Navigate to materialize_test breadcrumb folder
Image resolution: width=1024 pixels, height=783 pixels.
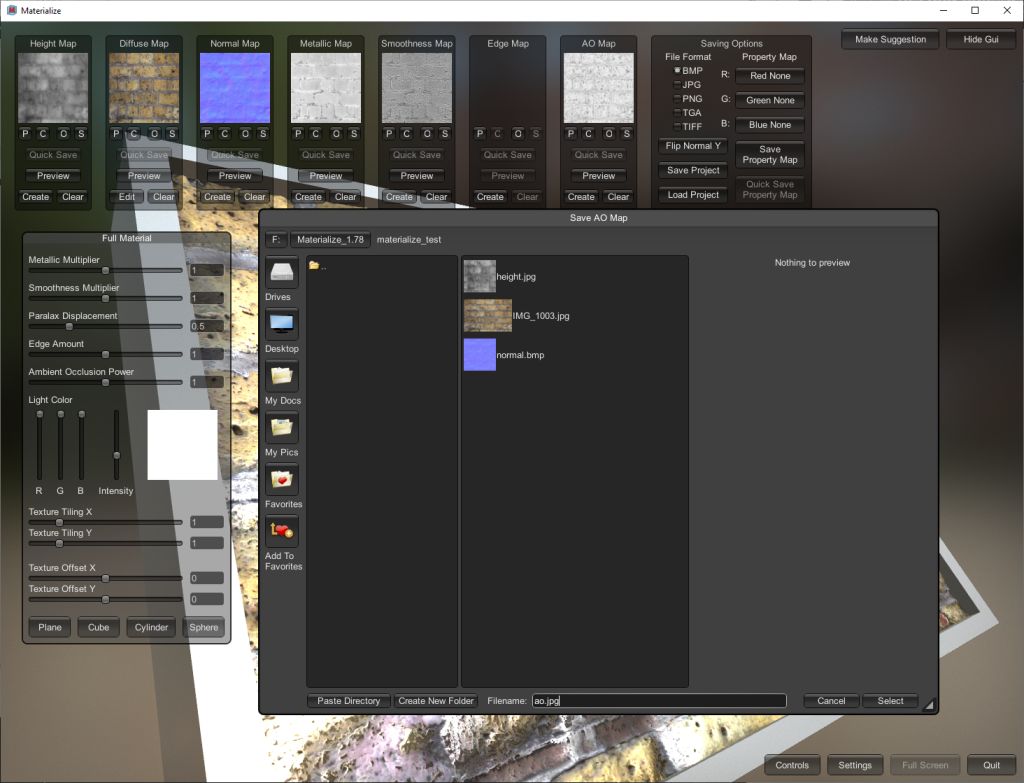click(x=409, y=240)
